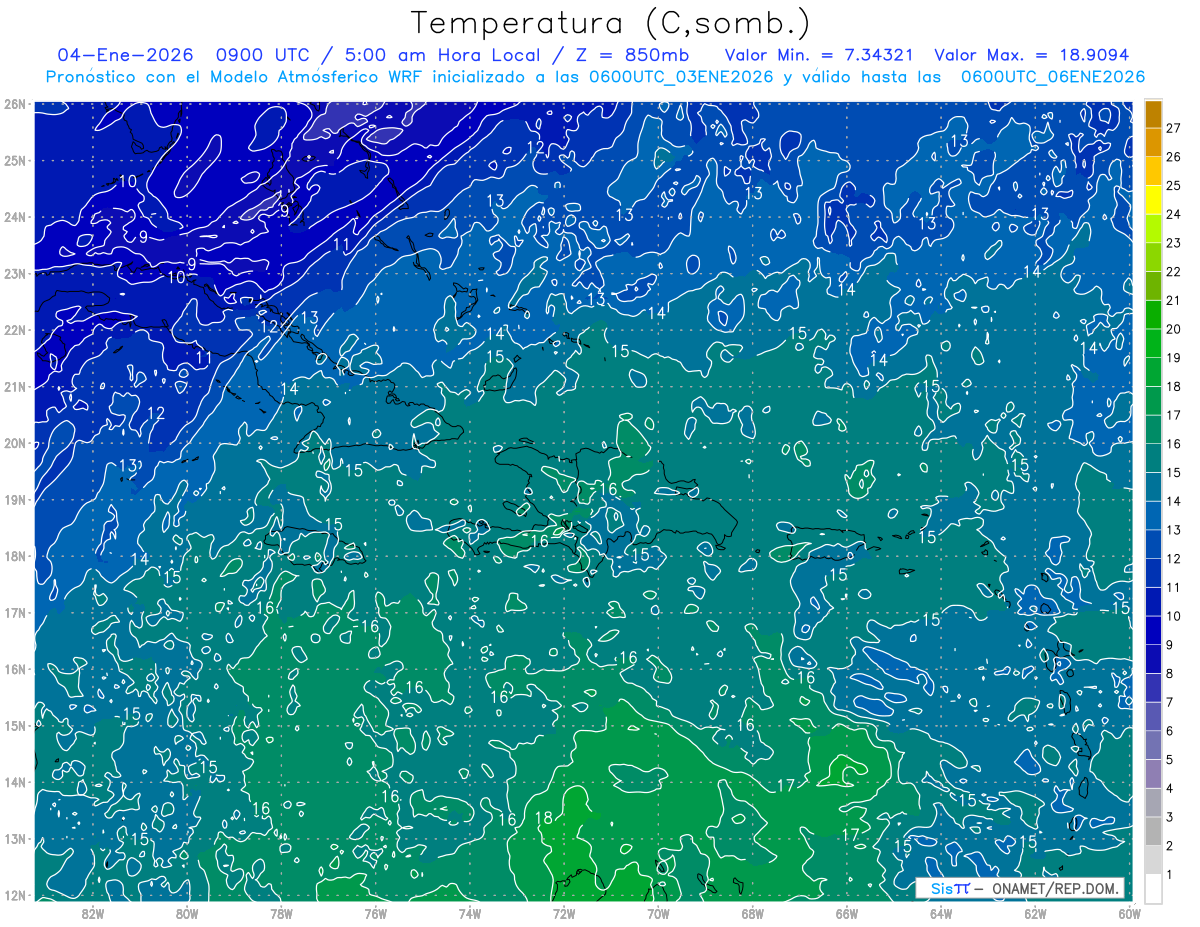Click the 62W longitude axis label
1200x927 pixels.
coord(1035,913)
